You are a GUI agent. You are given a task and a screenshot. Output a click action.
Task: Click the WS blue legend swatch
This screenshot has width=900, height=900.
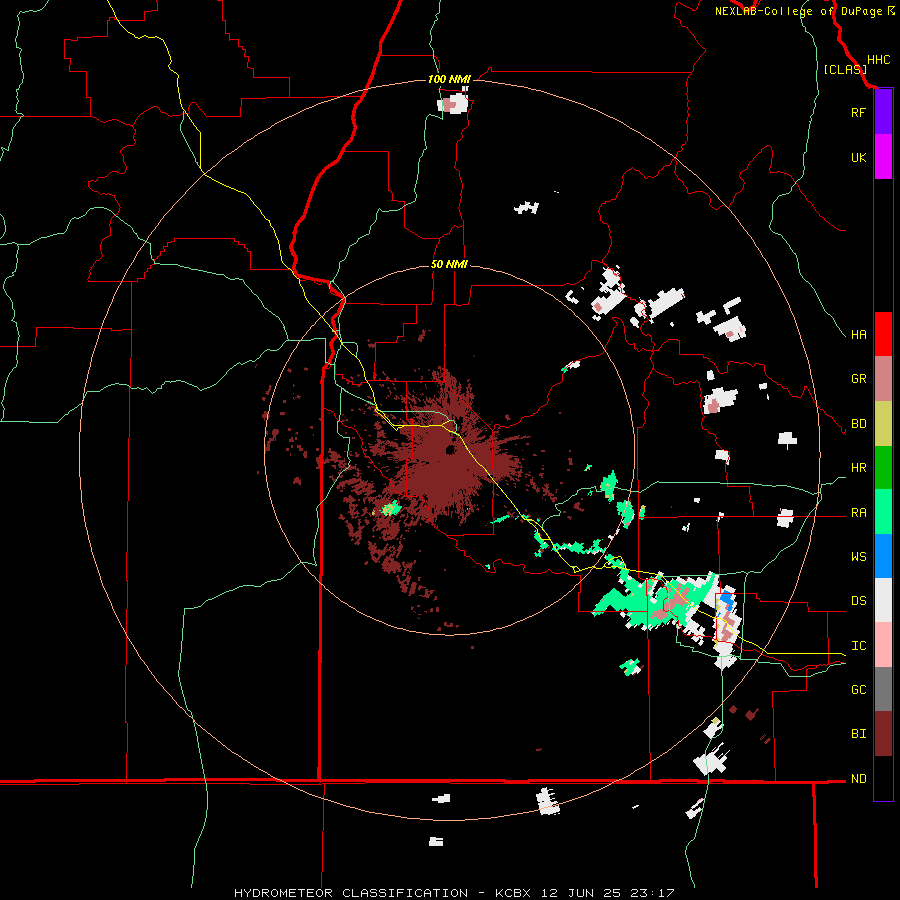[x=883, y=556]
